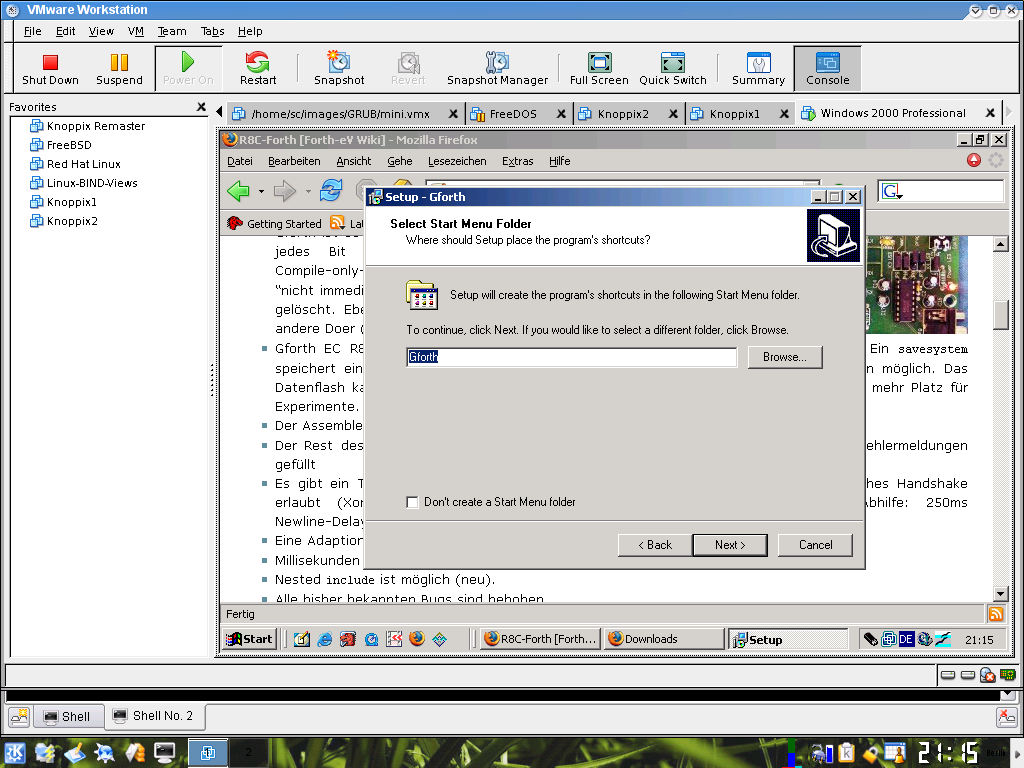Switch to R8C-Forth Firefox taskbar button
This screenshot has height=768, width=1024.
(541, 639)
